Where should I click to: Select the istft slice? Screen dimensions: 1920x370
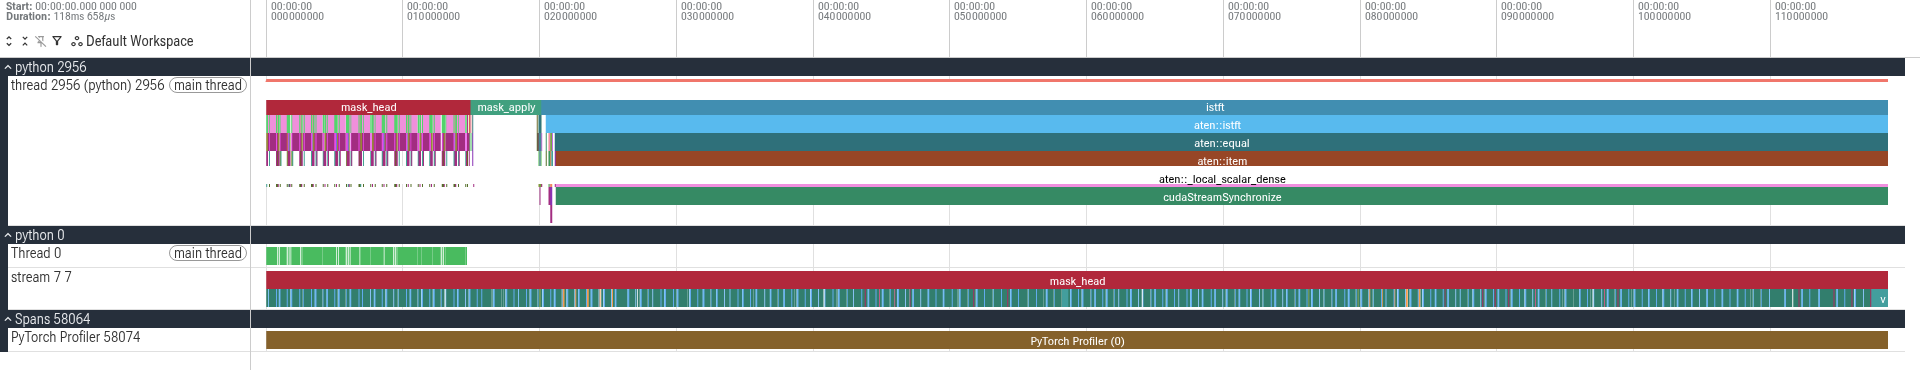coord(1214,107)
